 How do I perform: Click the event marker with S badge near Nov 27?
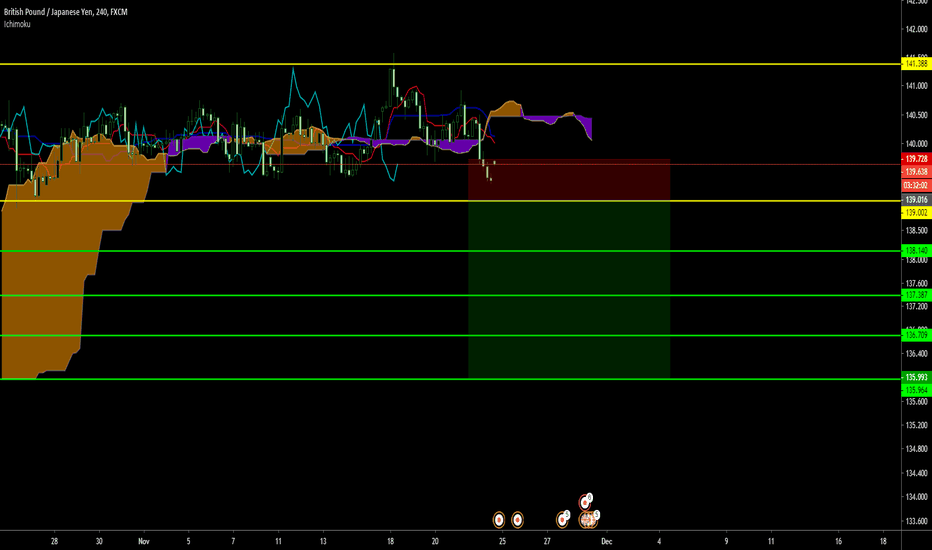click(563, 519)
